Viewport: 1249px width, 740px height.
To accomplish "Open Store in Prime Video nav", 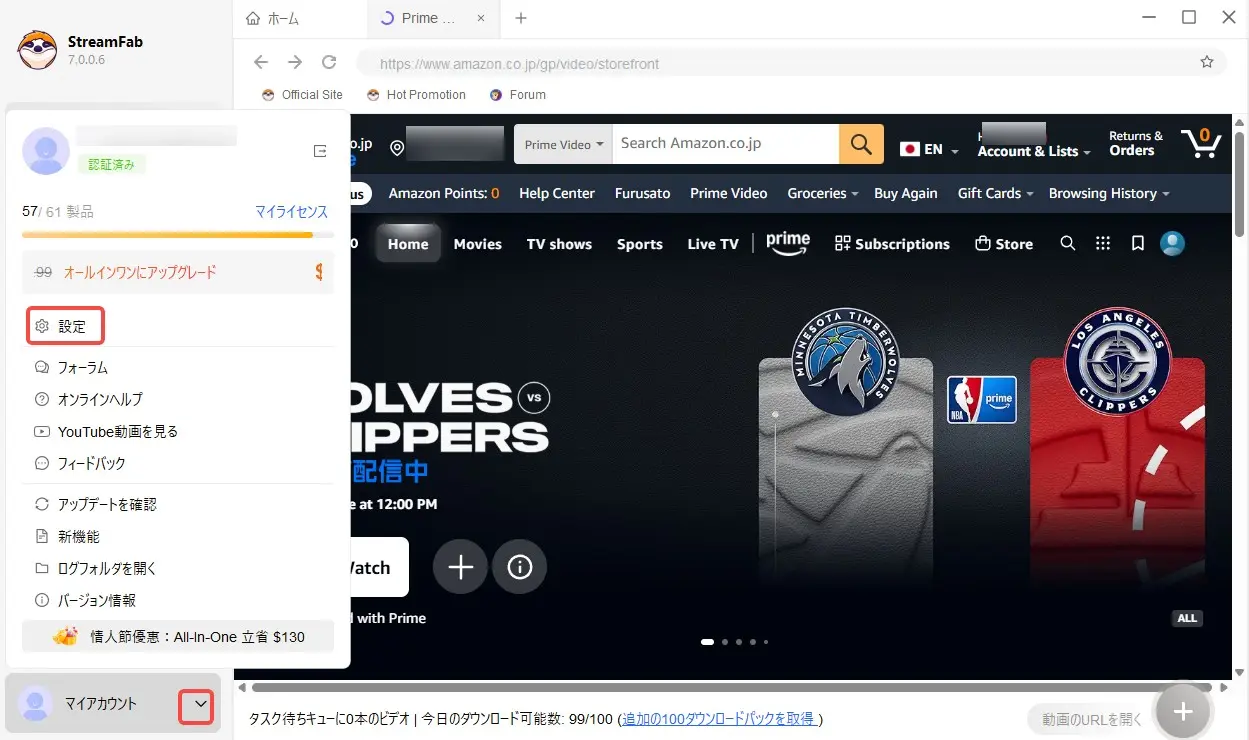I will tap(1003, 244).
